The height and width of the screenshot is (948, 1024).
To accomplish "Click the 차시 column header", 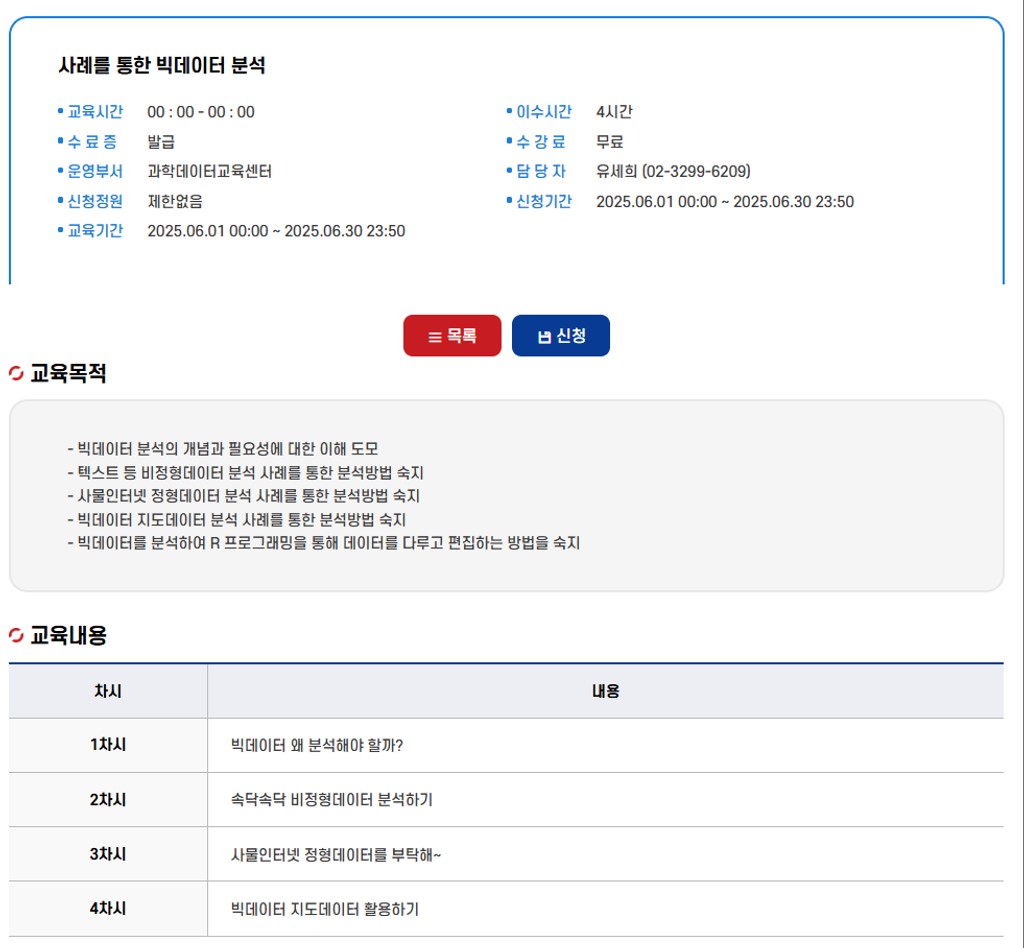I will [108, 691].
